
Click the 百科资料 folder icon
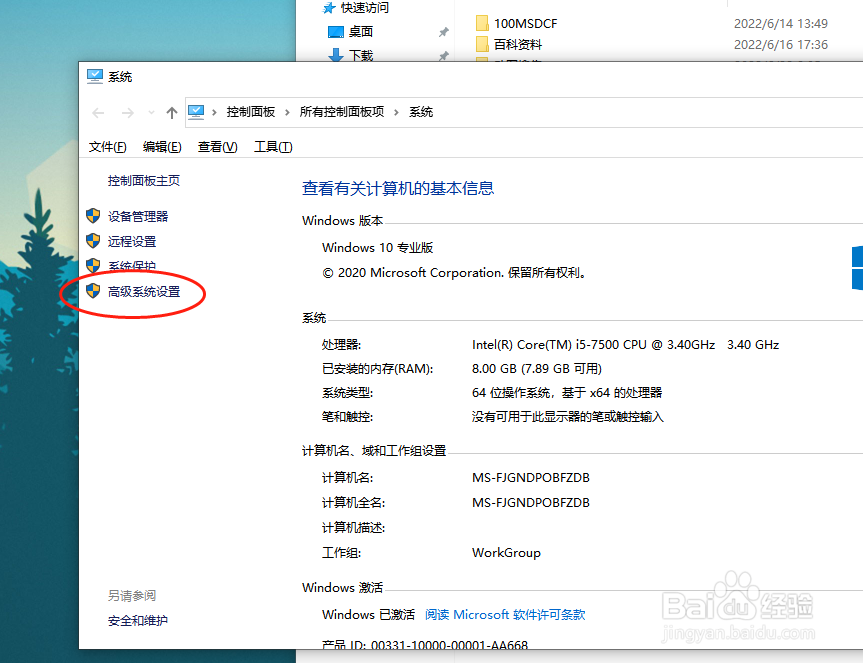[482, 44]
